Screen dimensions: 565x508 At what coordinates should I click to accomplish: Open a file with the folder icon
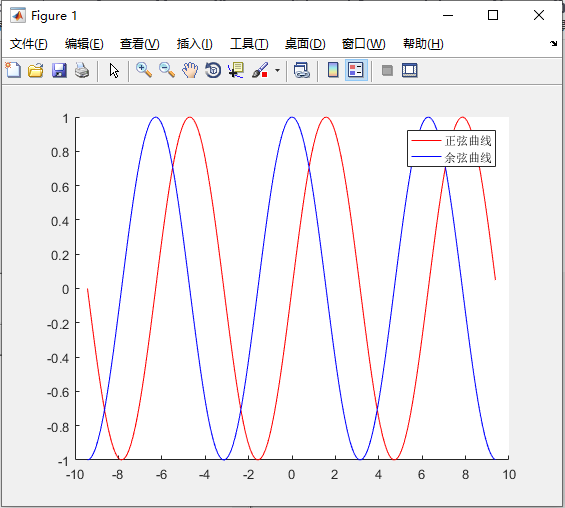point(36,70)
